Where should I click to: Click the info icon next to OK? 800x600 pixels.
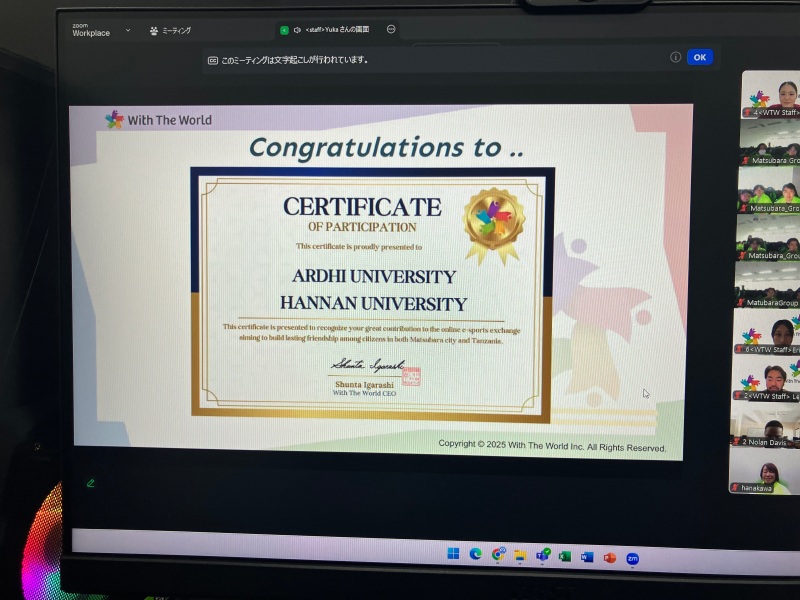point(676,57)
